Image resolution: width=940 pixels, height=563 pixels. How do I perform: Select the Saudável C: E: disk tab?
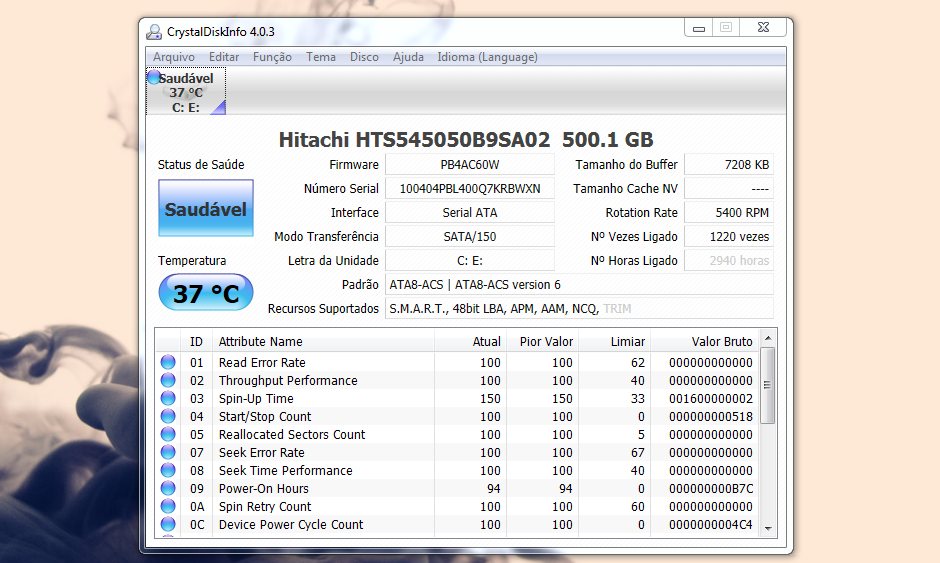[x=186, y=92]
